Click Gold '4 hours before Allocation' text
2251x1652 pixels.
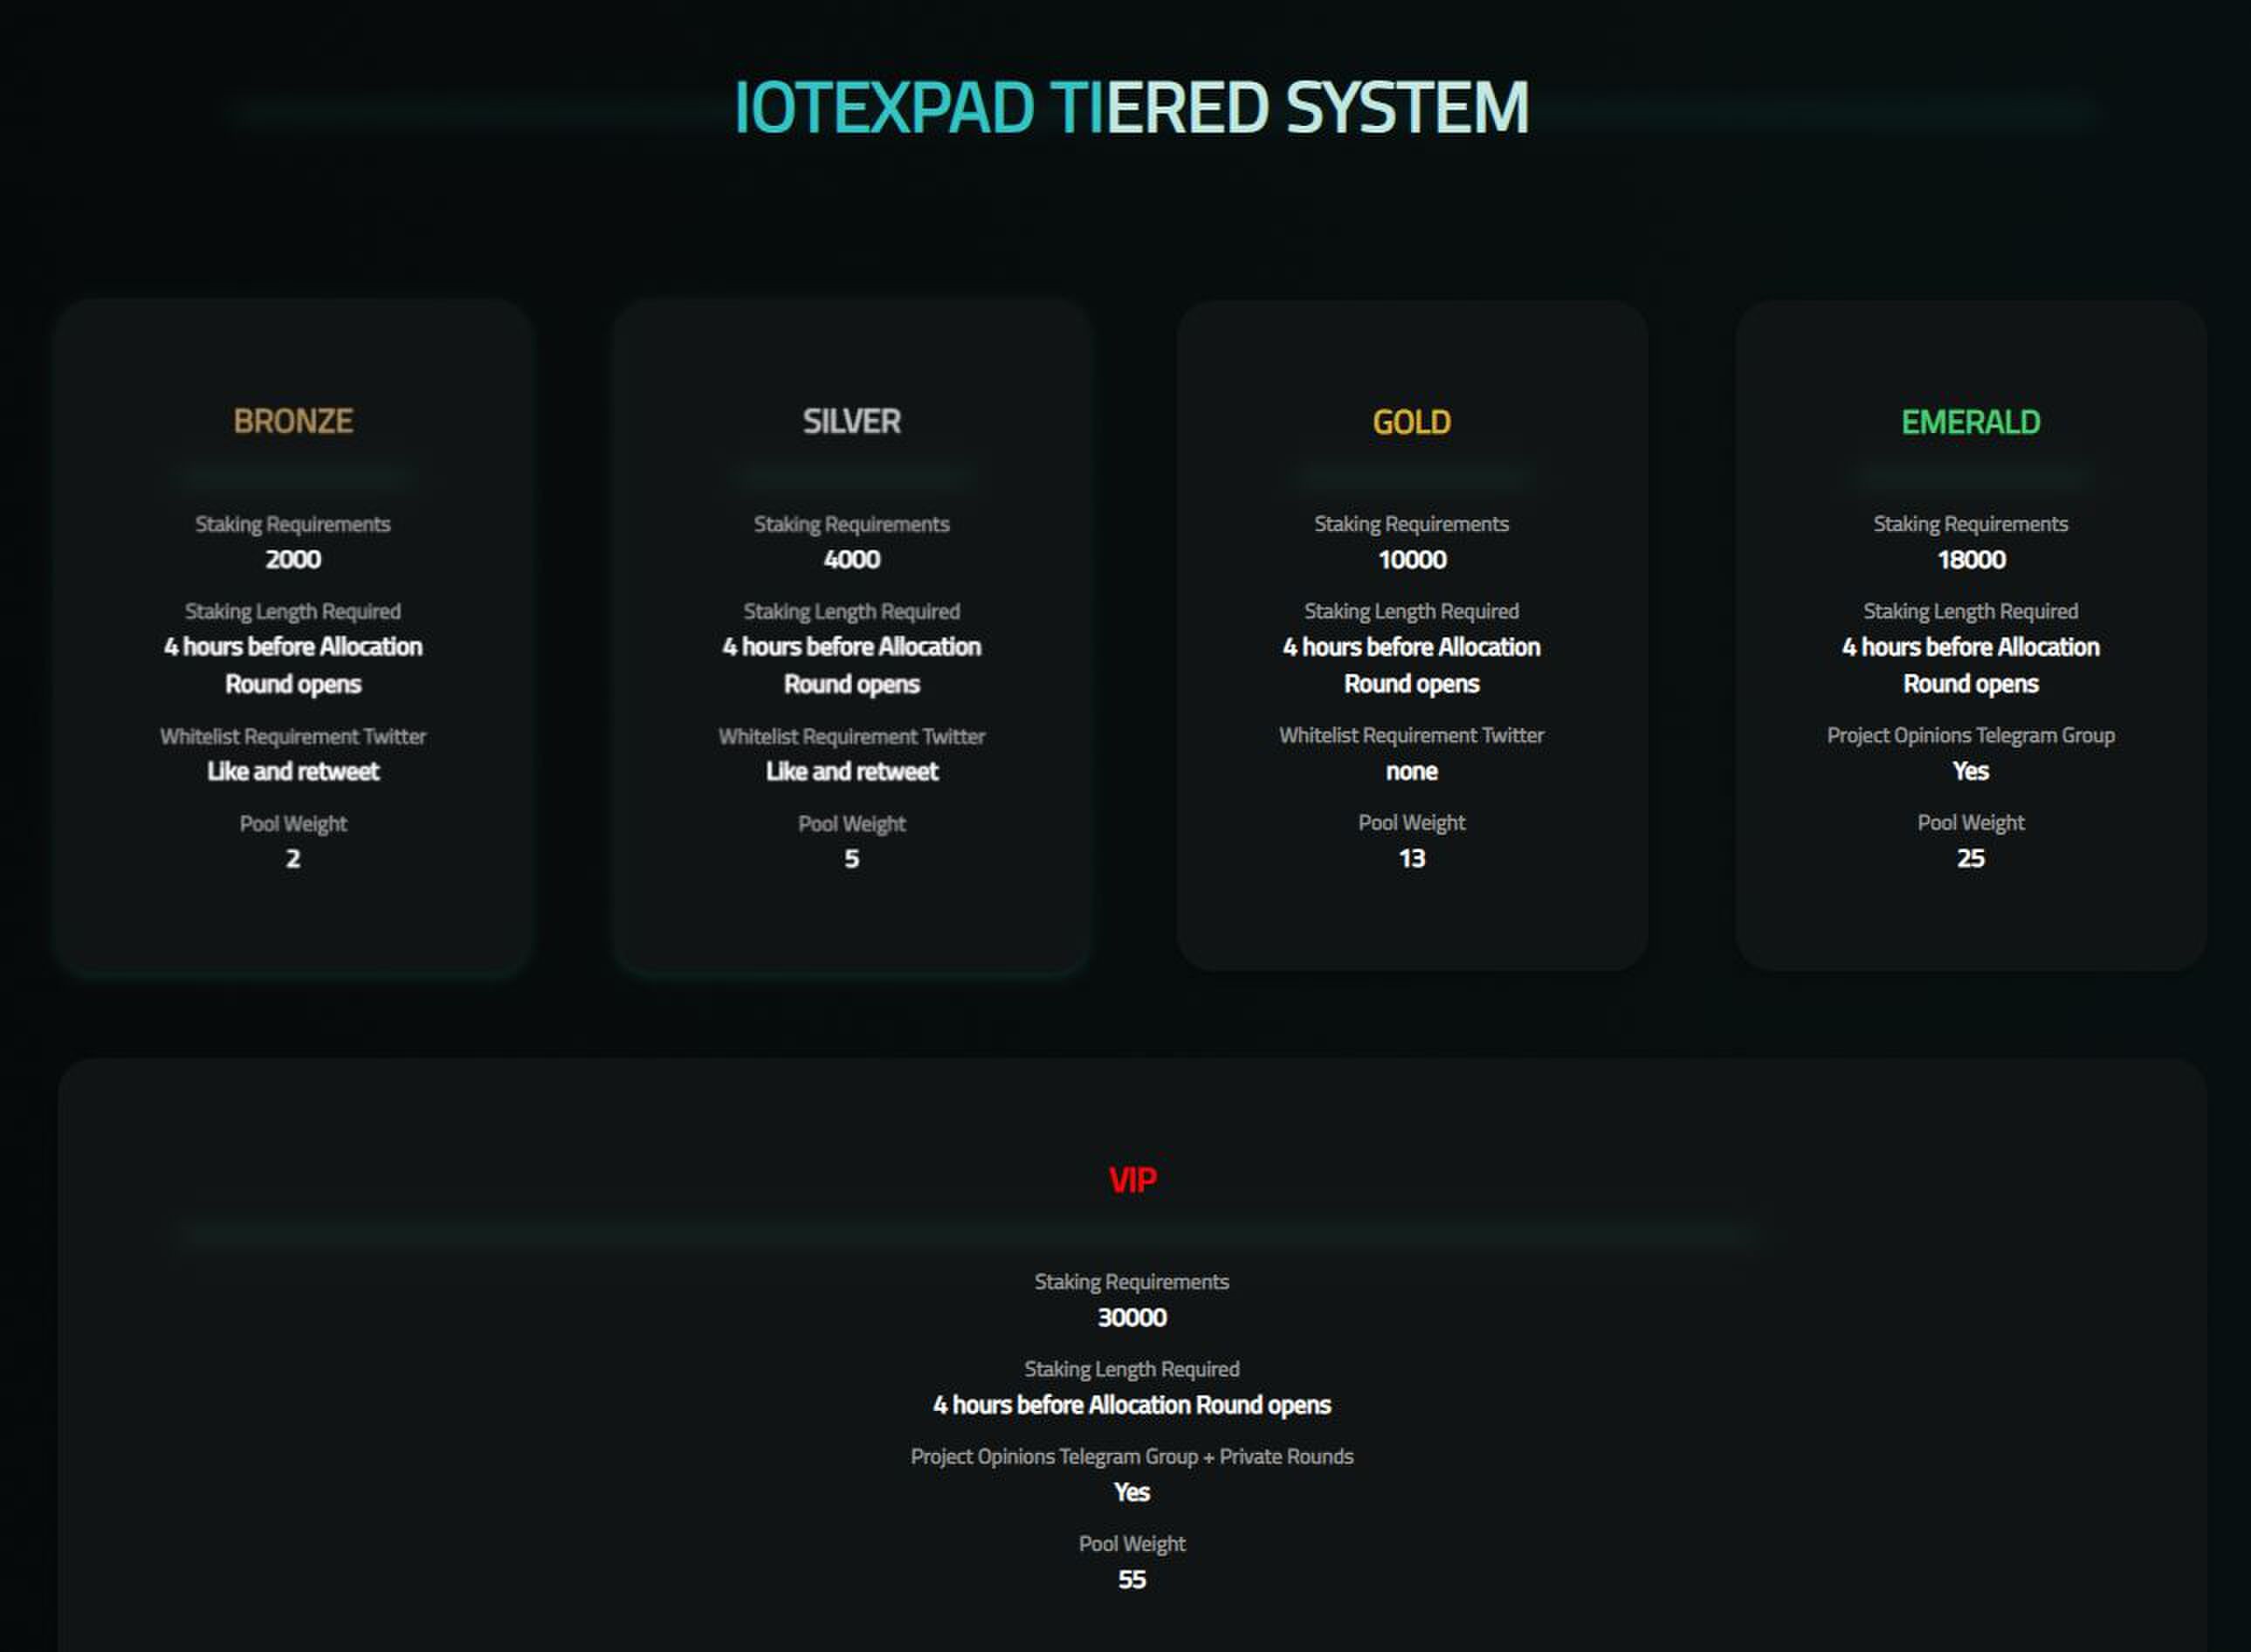coord(1412,647)
